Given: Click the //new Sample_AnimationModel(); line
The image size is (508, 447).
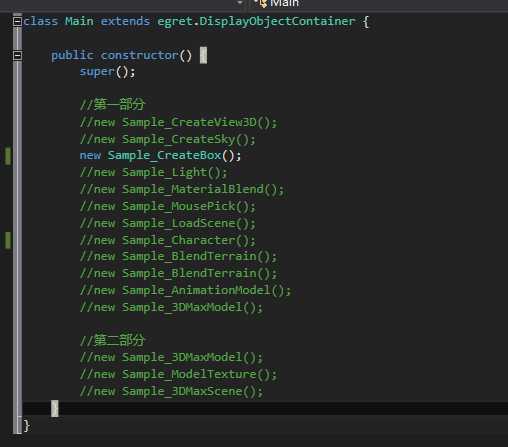Looking at the screenshot, I should pos(186,291).
